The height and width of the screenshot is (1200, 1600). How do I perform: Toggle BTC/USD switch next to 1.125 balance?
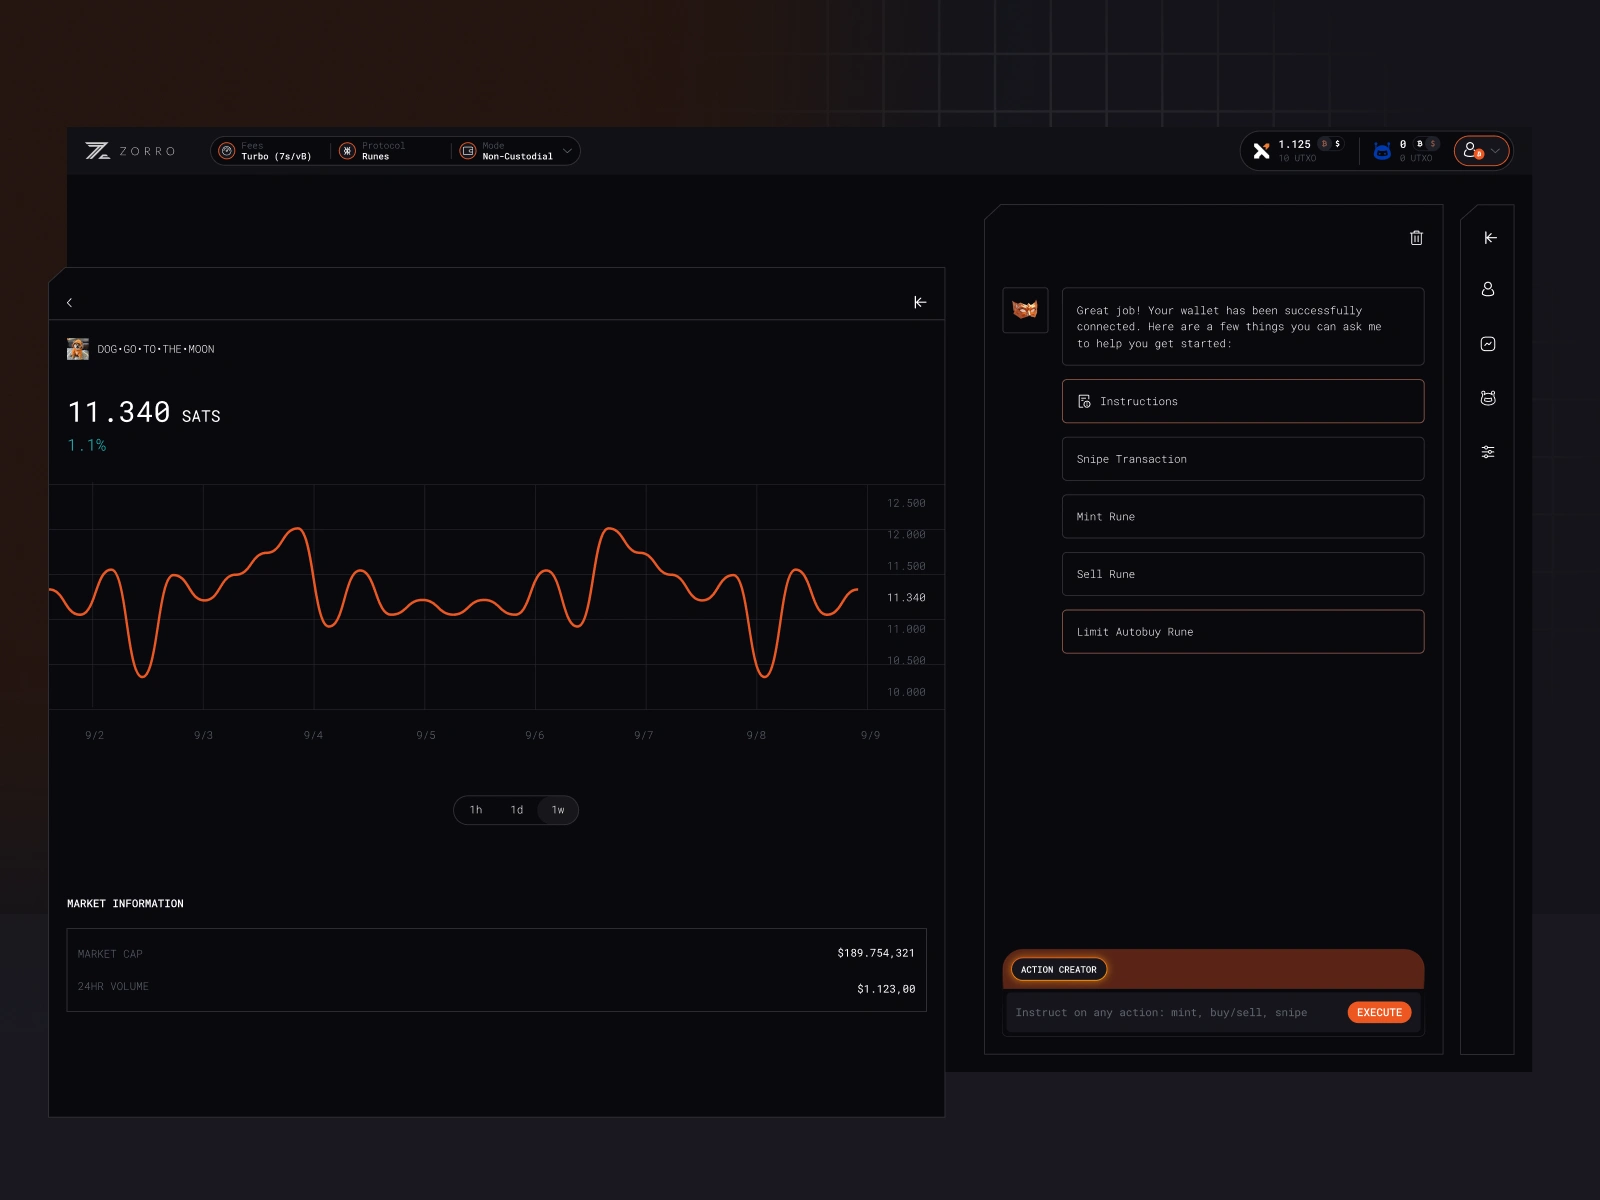click(x=1331, y=144)
